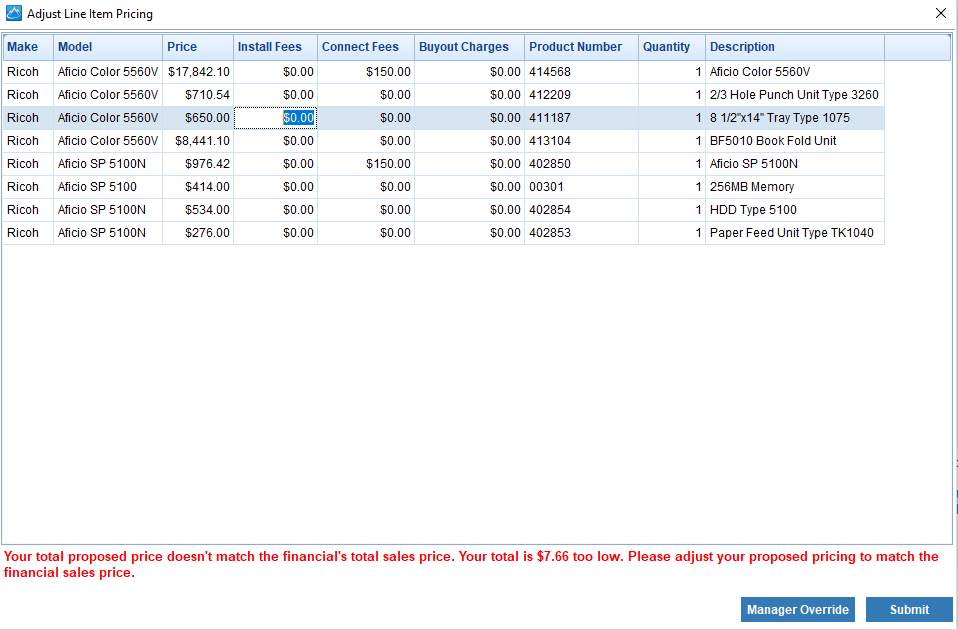Click the Connect Fees cell in the BF5010 row
Viewport: 958px width, 630px height.
pyautogui.click(x=366, y=141)
